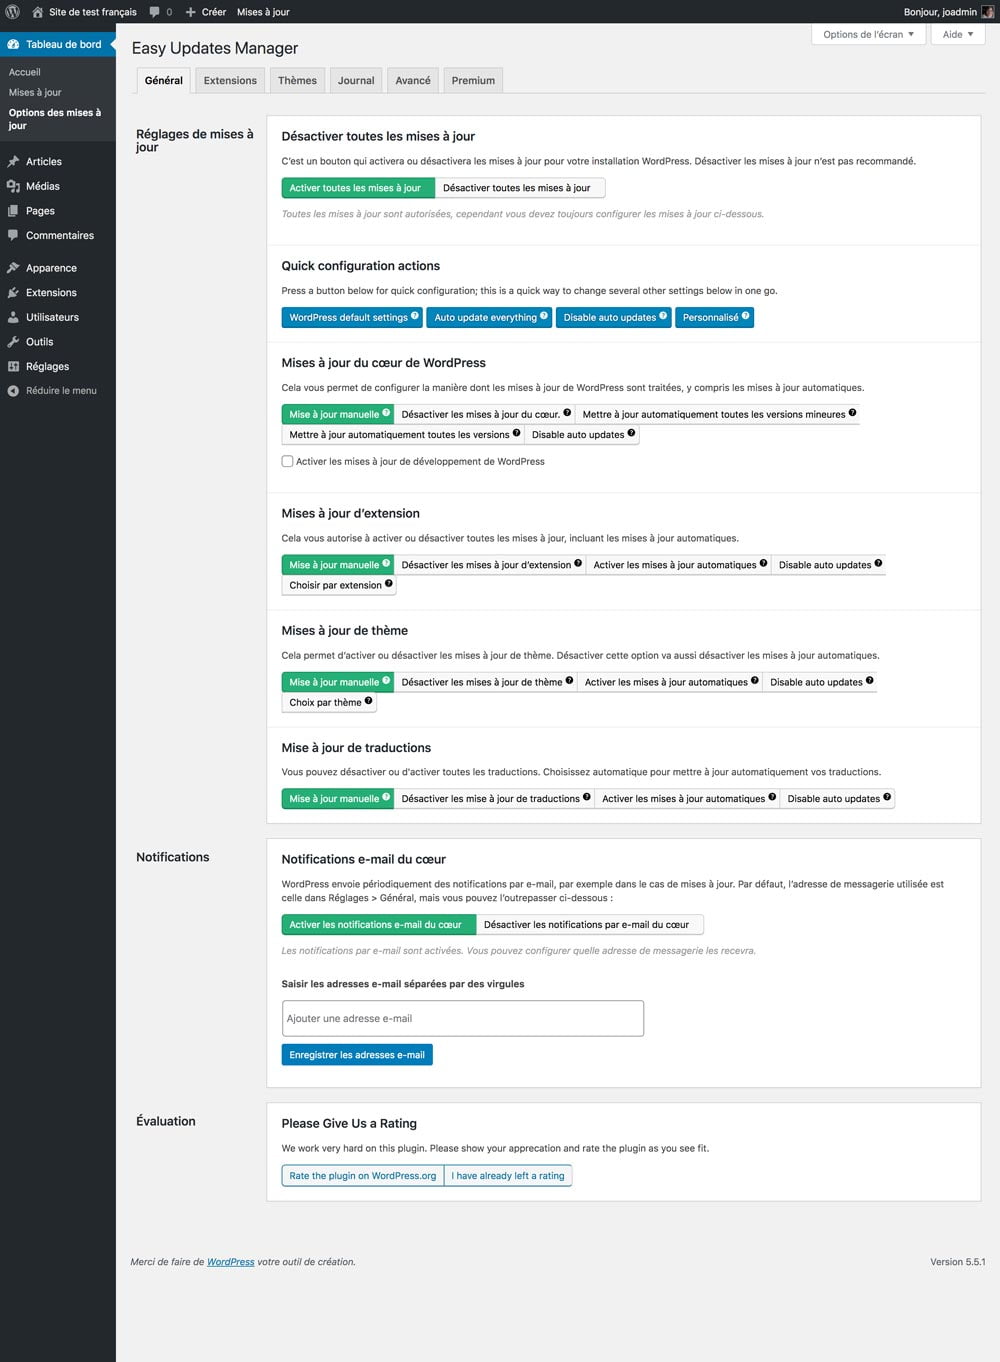Viewport: 1000px width, 1362px height.
Task: Click the Médias sidebar icon
Action: (x=13, y=186)
